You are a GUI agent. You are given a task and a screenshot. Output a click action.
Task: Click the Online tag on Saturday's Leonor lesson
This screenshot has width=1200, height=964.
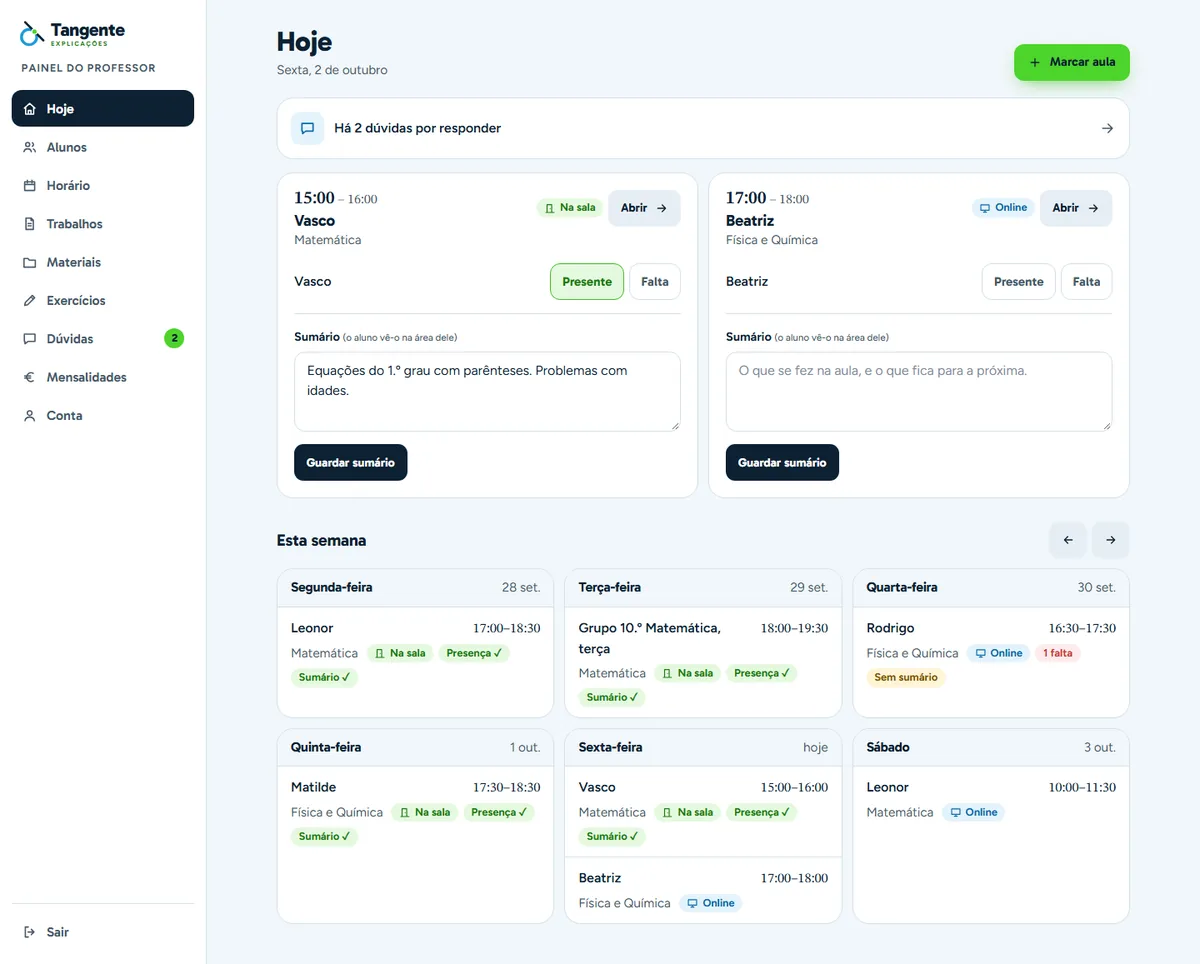click(973, 812)
